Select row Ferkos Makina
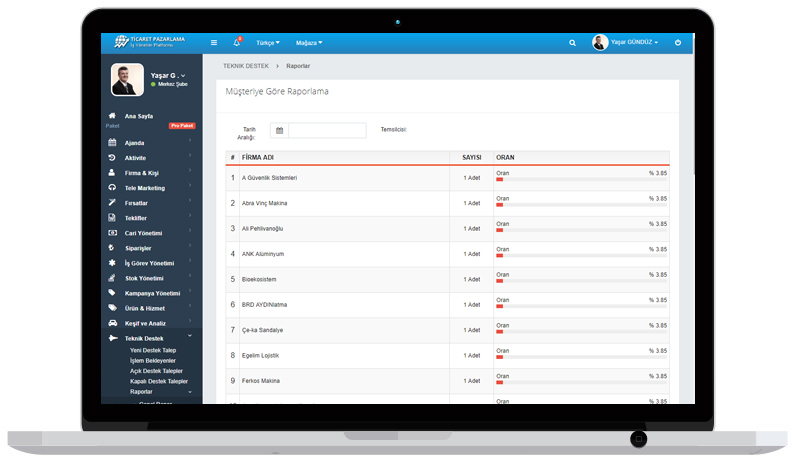The height and width of the screenshot is (463, 800). [447, 381]
